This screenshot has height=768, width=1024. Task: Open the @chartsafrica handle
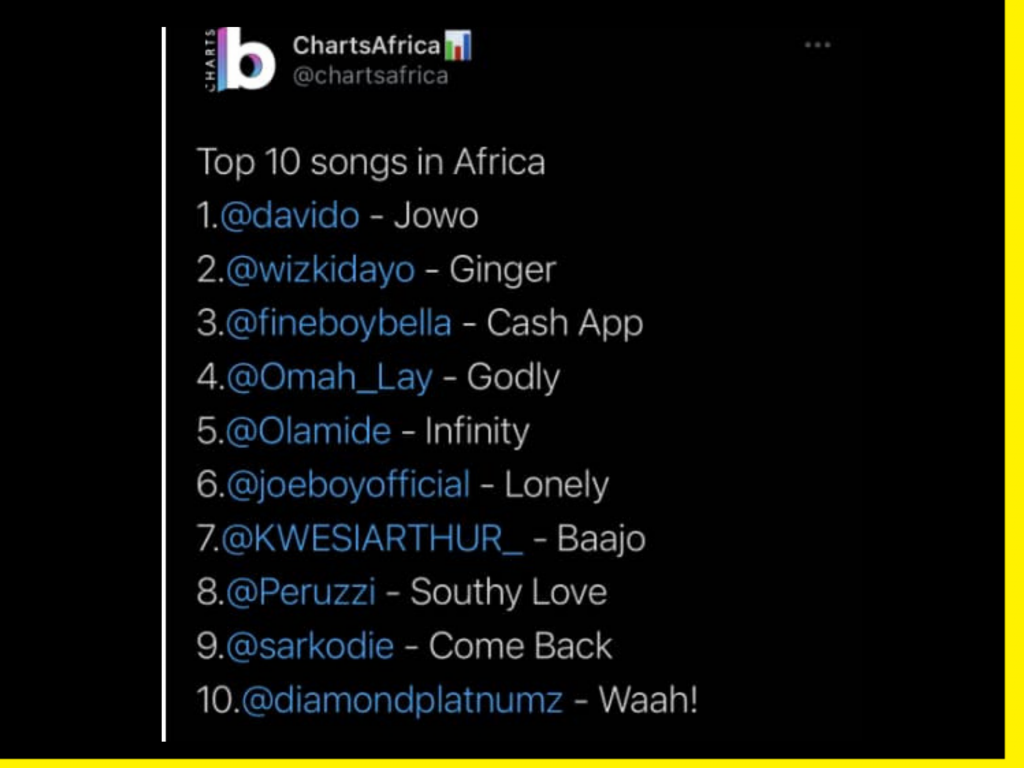tap(370, 76)
